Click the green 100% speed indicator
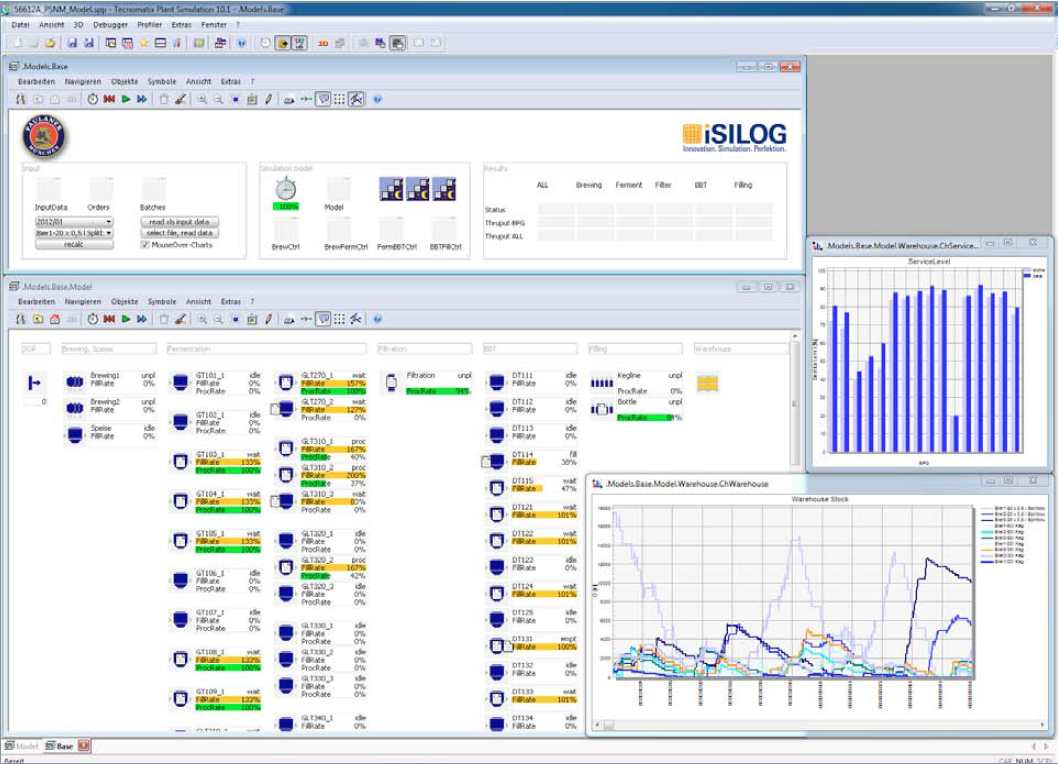The width and height of the screenshot is (1058, 764). point(286,207)
